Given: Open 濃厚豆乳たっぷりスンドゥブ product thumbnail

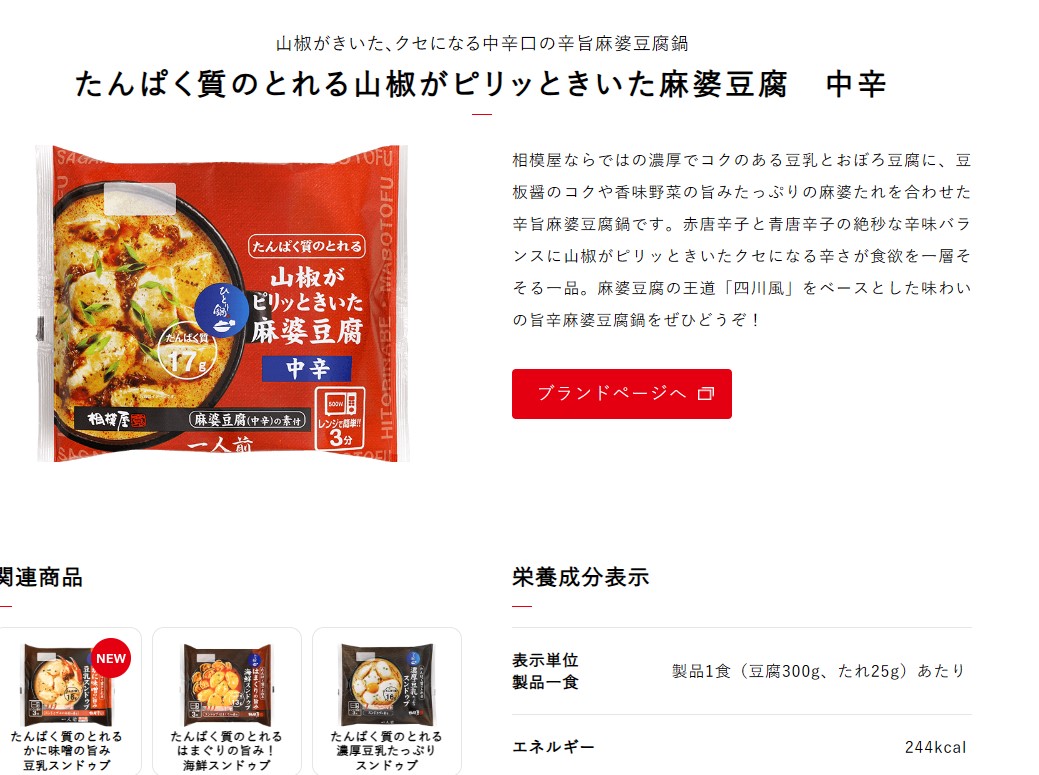Looking at the screenshot, I should click(x=387, y=685).
